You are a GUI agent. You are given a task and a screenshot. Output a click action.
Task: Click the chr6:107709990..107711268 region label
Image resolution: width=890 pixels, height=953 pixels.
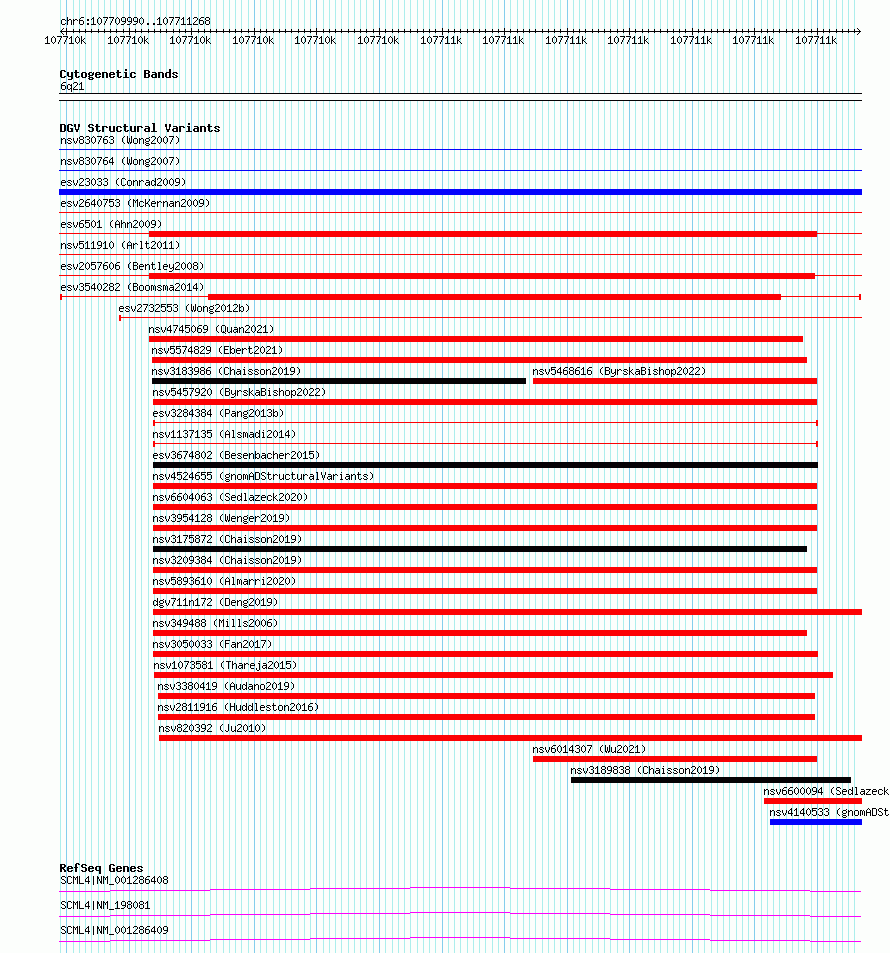click(x=135, y=21)
